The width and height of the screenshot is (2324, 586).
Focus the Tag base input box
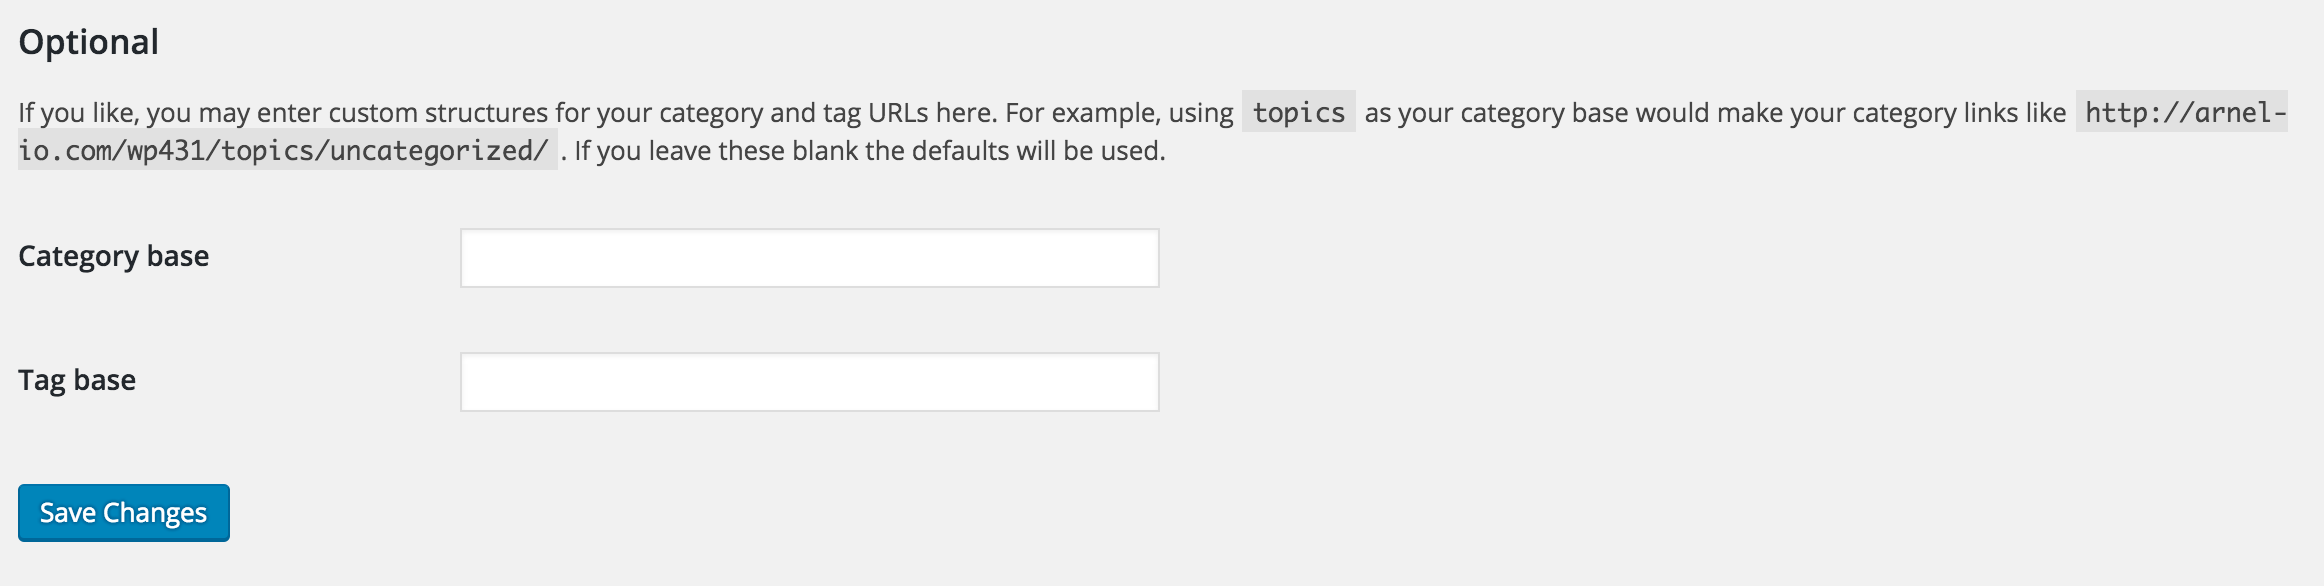[809, 382]
